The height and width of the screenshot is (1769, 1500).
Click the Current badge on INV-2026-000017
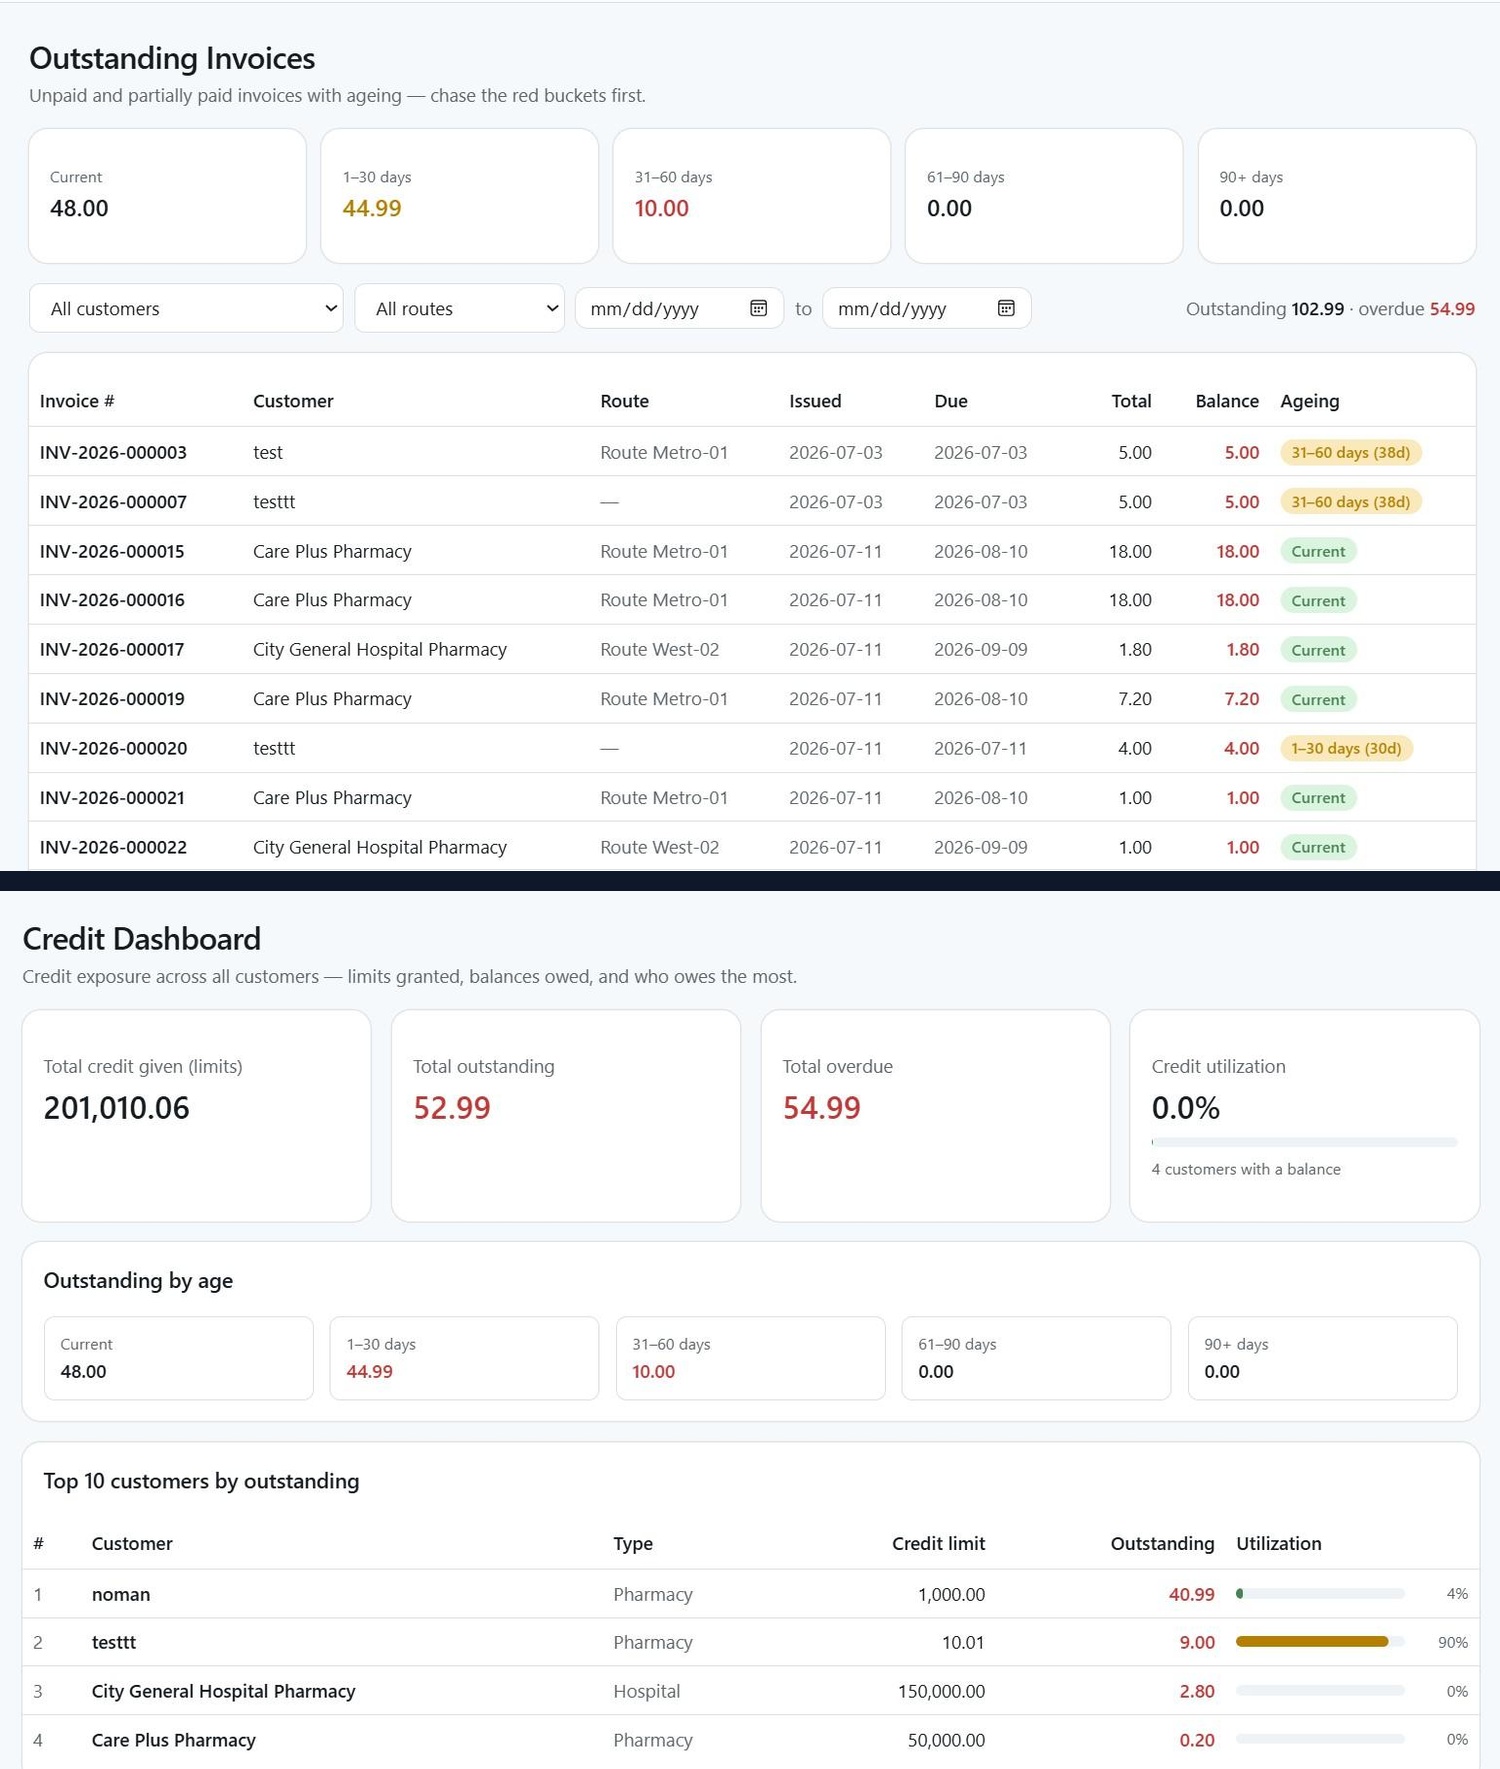pyautogui.click(x=1318, y=650)
